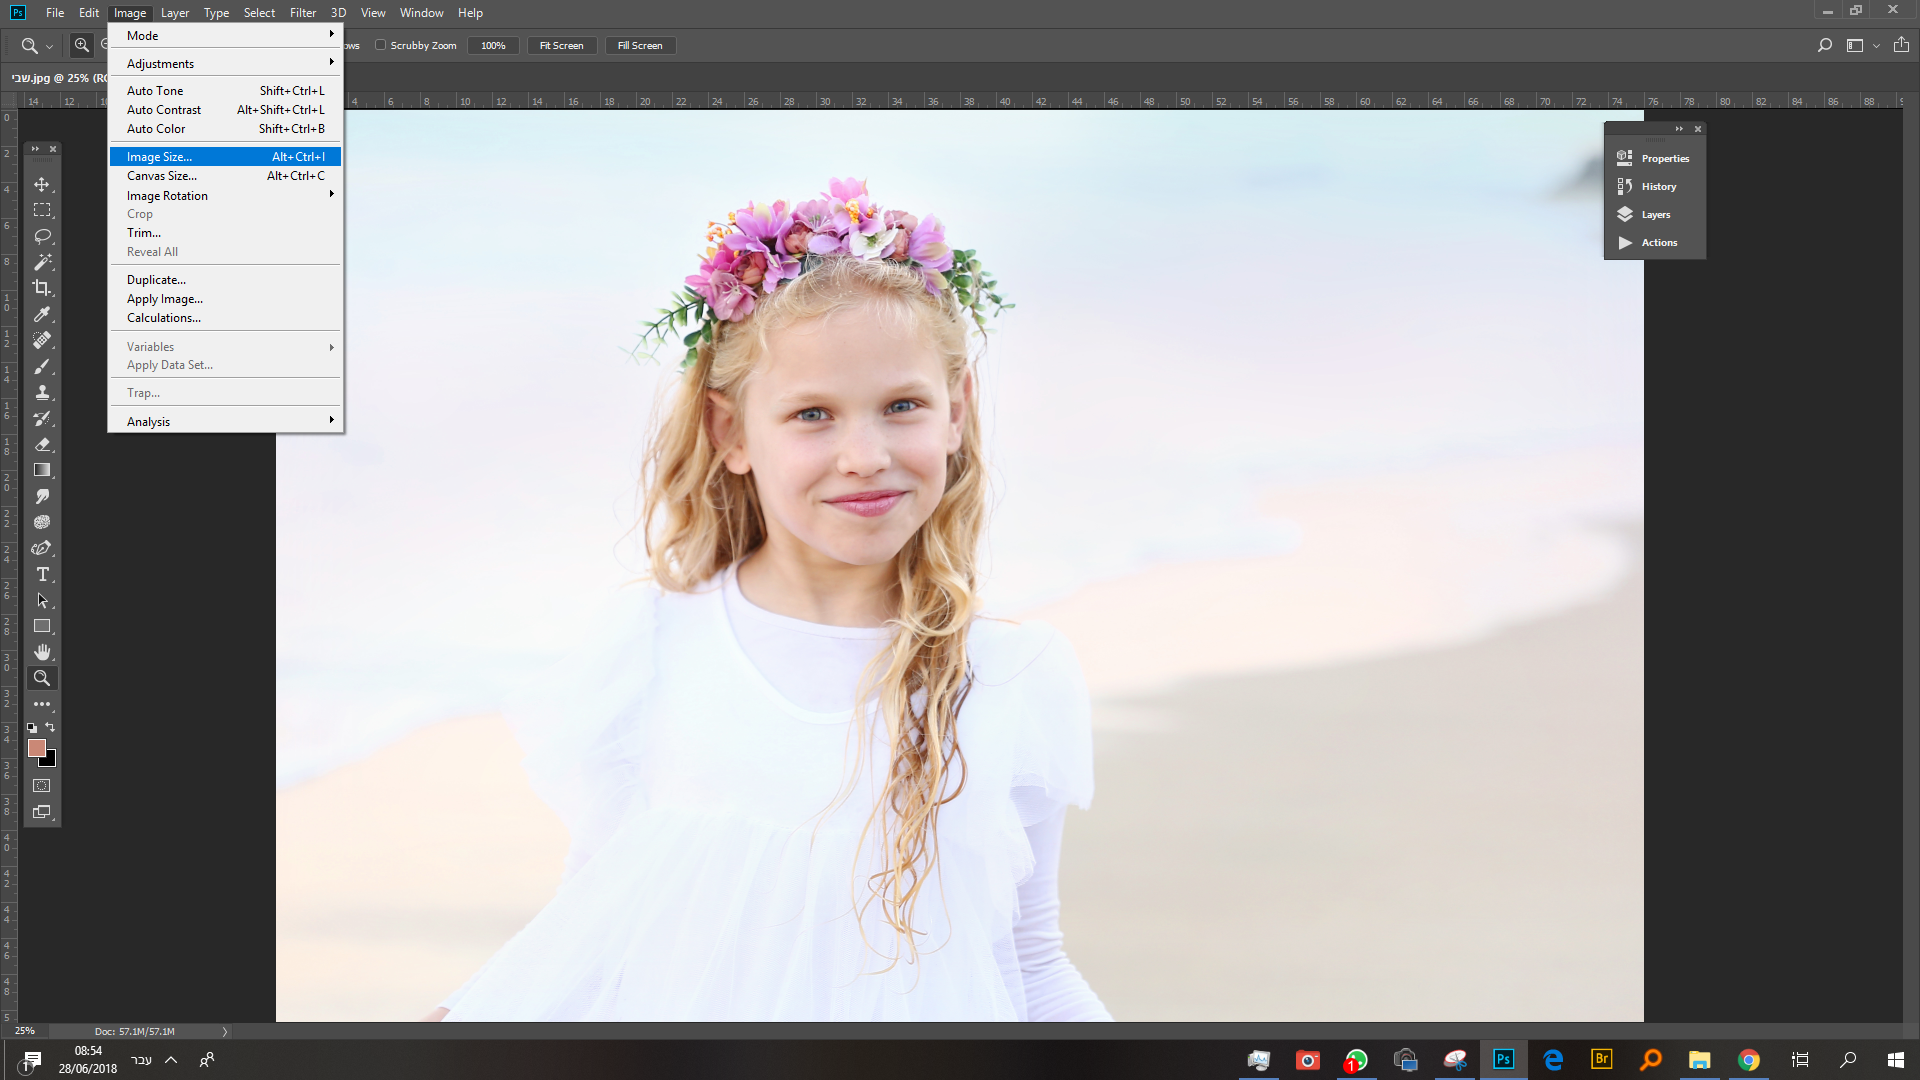Select the Brush tool
Viewport: 1920px width, 1080px height.
pos(42,366)
